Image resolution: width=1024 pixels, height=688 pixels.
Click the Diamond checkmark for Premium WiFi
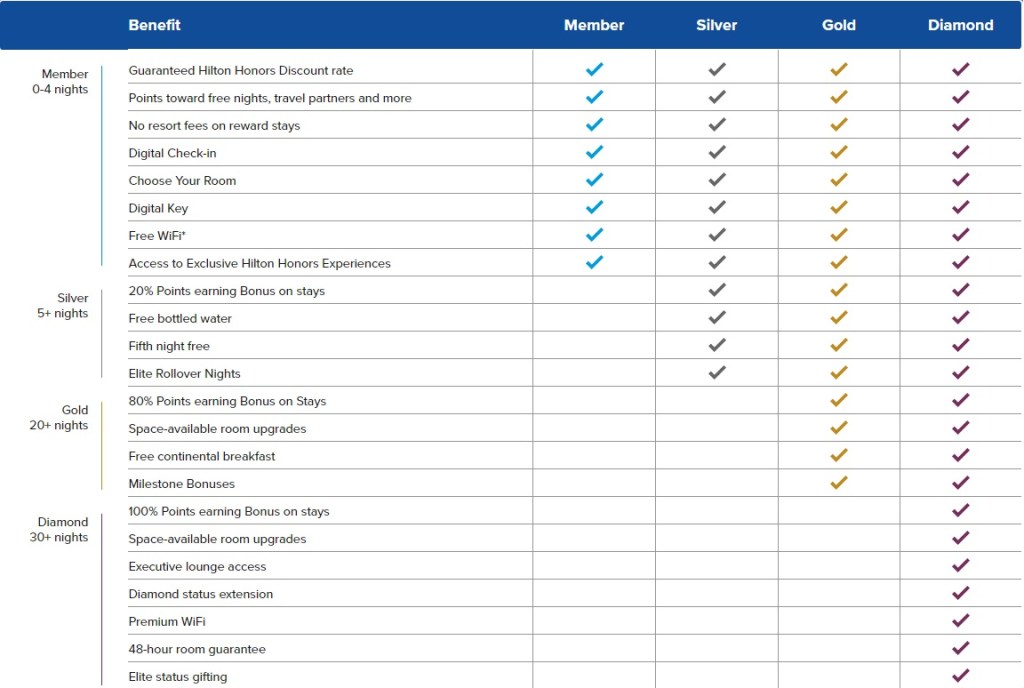(x=961, y=621)
